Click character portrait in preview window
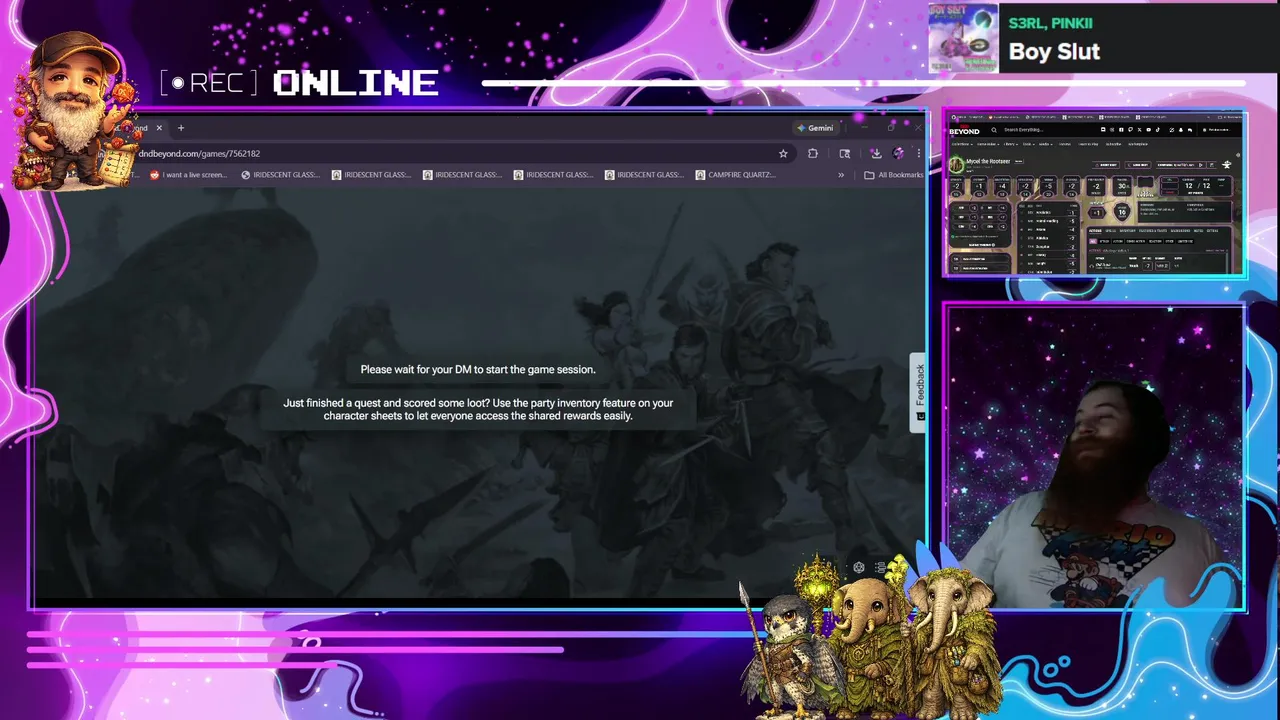The width and height of the screenshot is (1280, 720). pos(956,164)
